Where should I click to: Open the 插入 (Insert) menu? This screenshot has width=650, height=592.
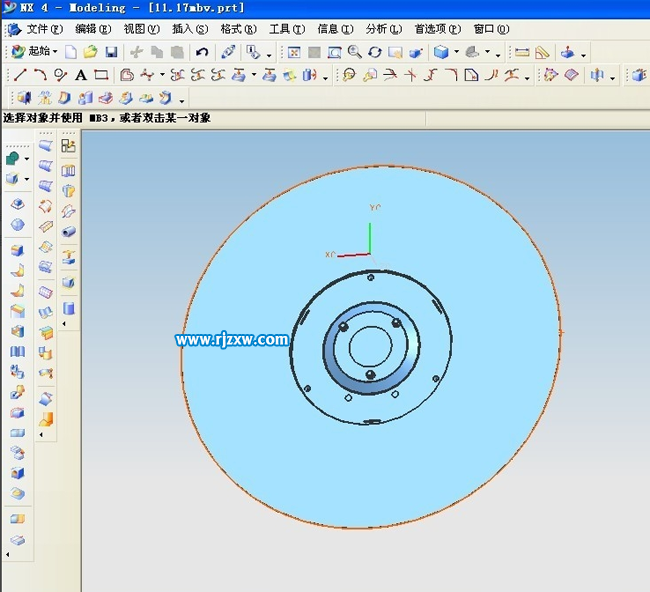190,29
